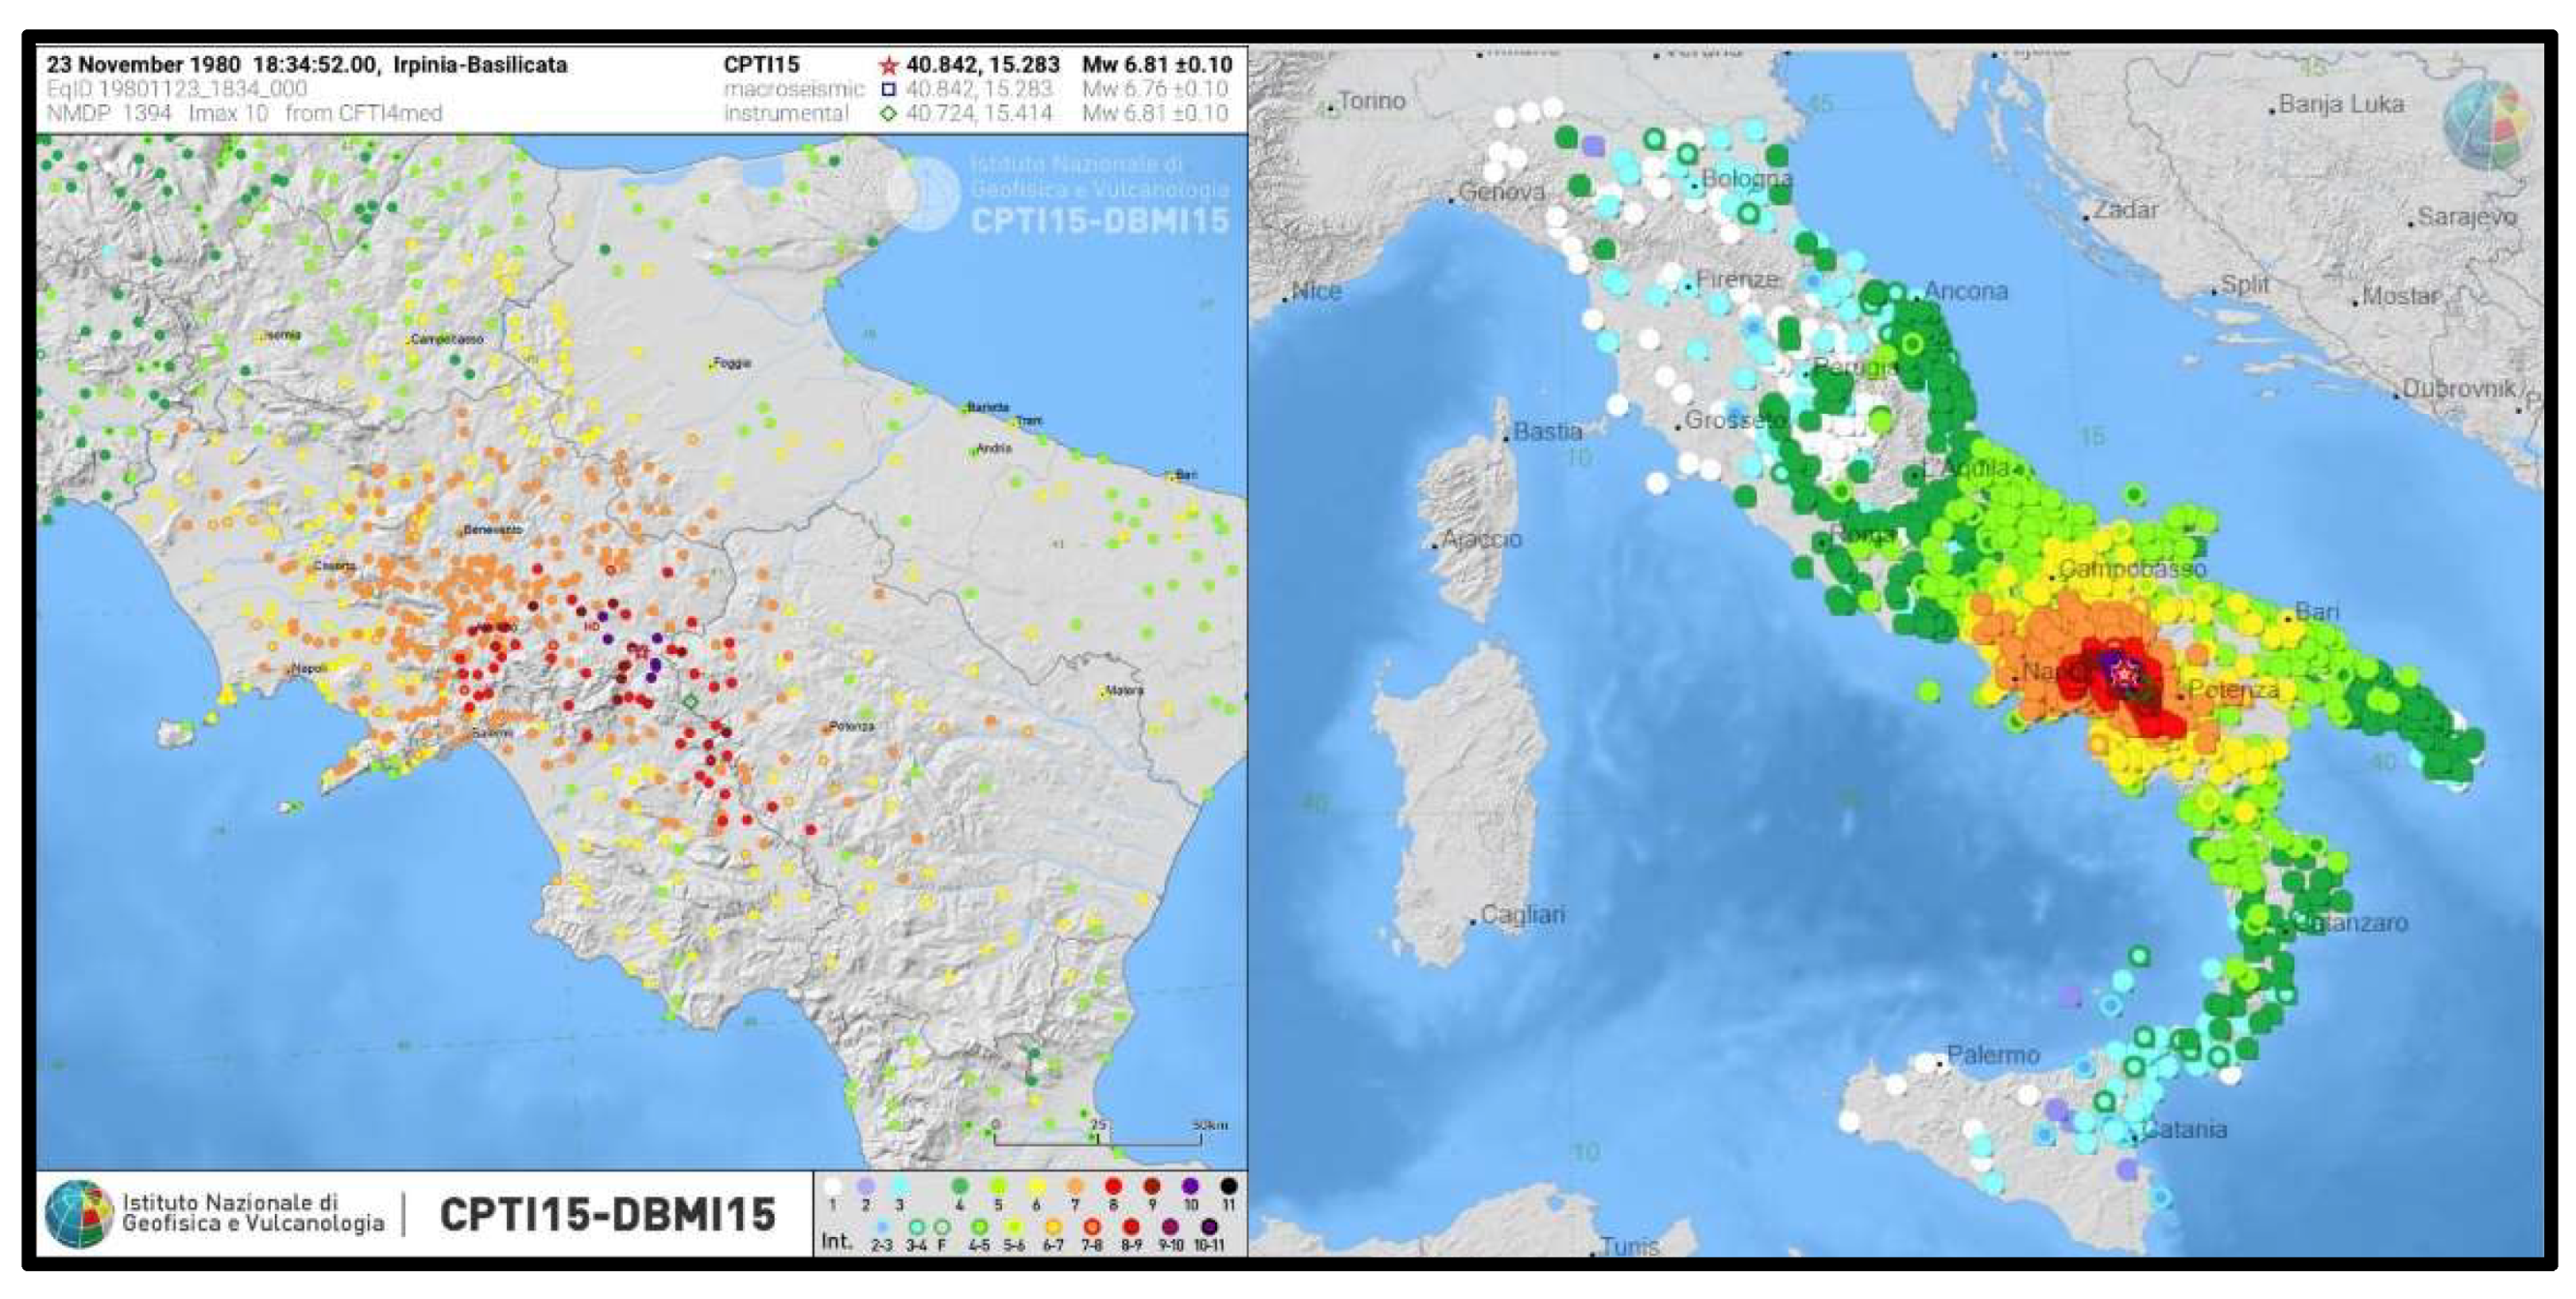Click the INGV globe logo in the bottom-left banner
This screenshot has height=1299, width=2576.
click(x=79, y=1214)
